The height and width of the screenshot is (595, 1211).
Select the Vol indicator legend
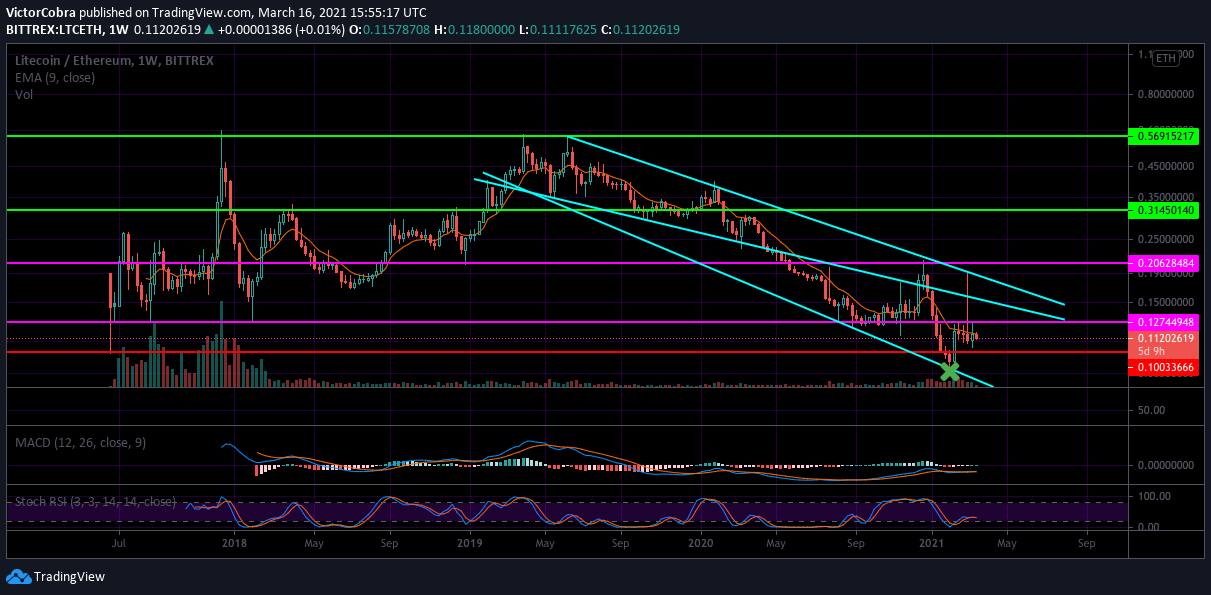point(23,94)
